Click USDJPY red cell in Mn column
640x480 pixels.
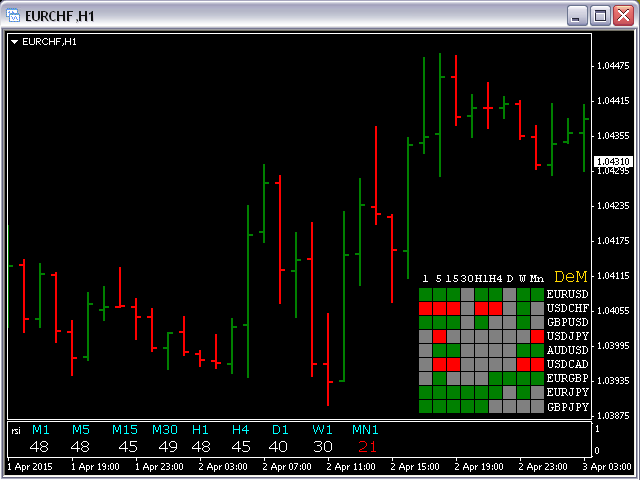(537, 336)
